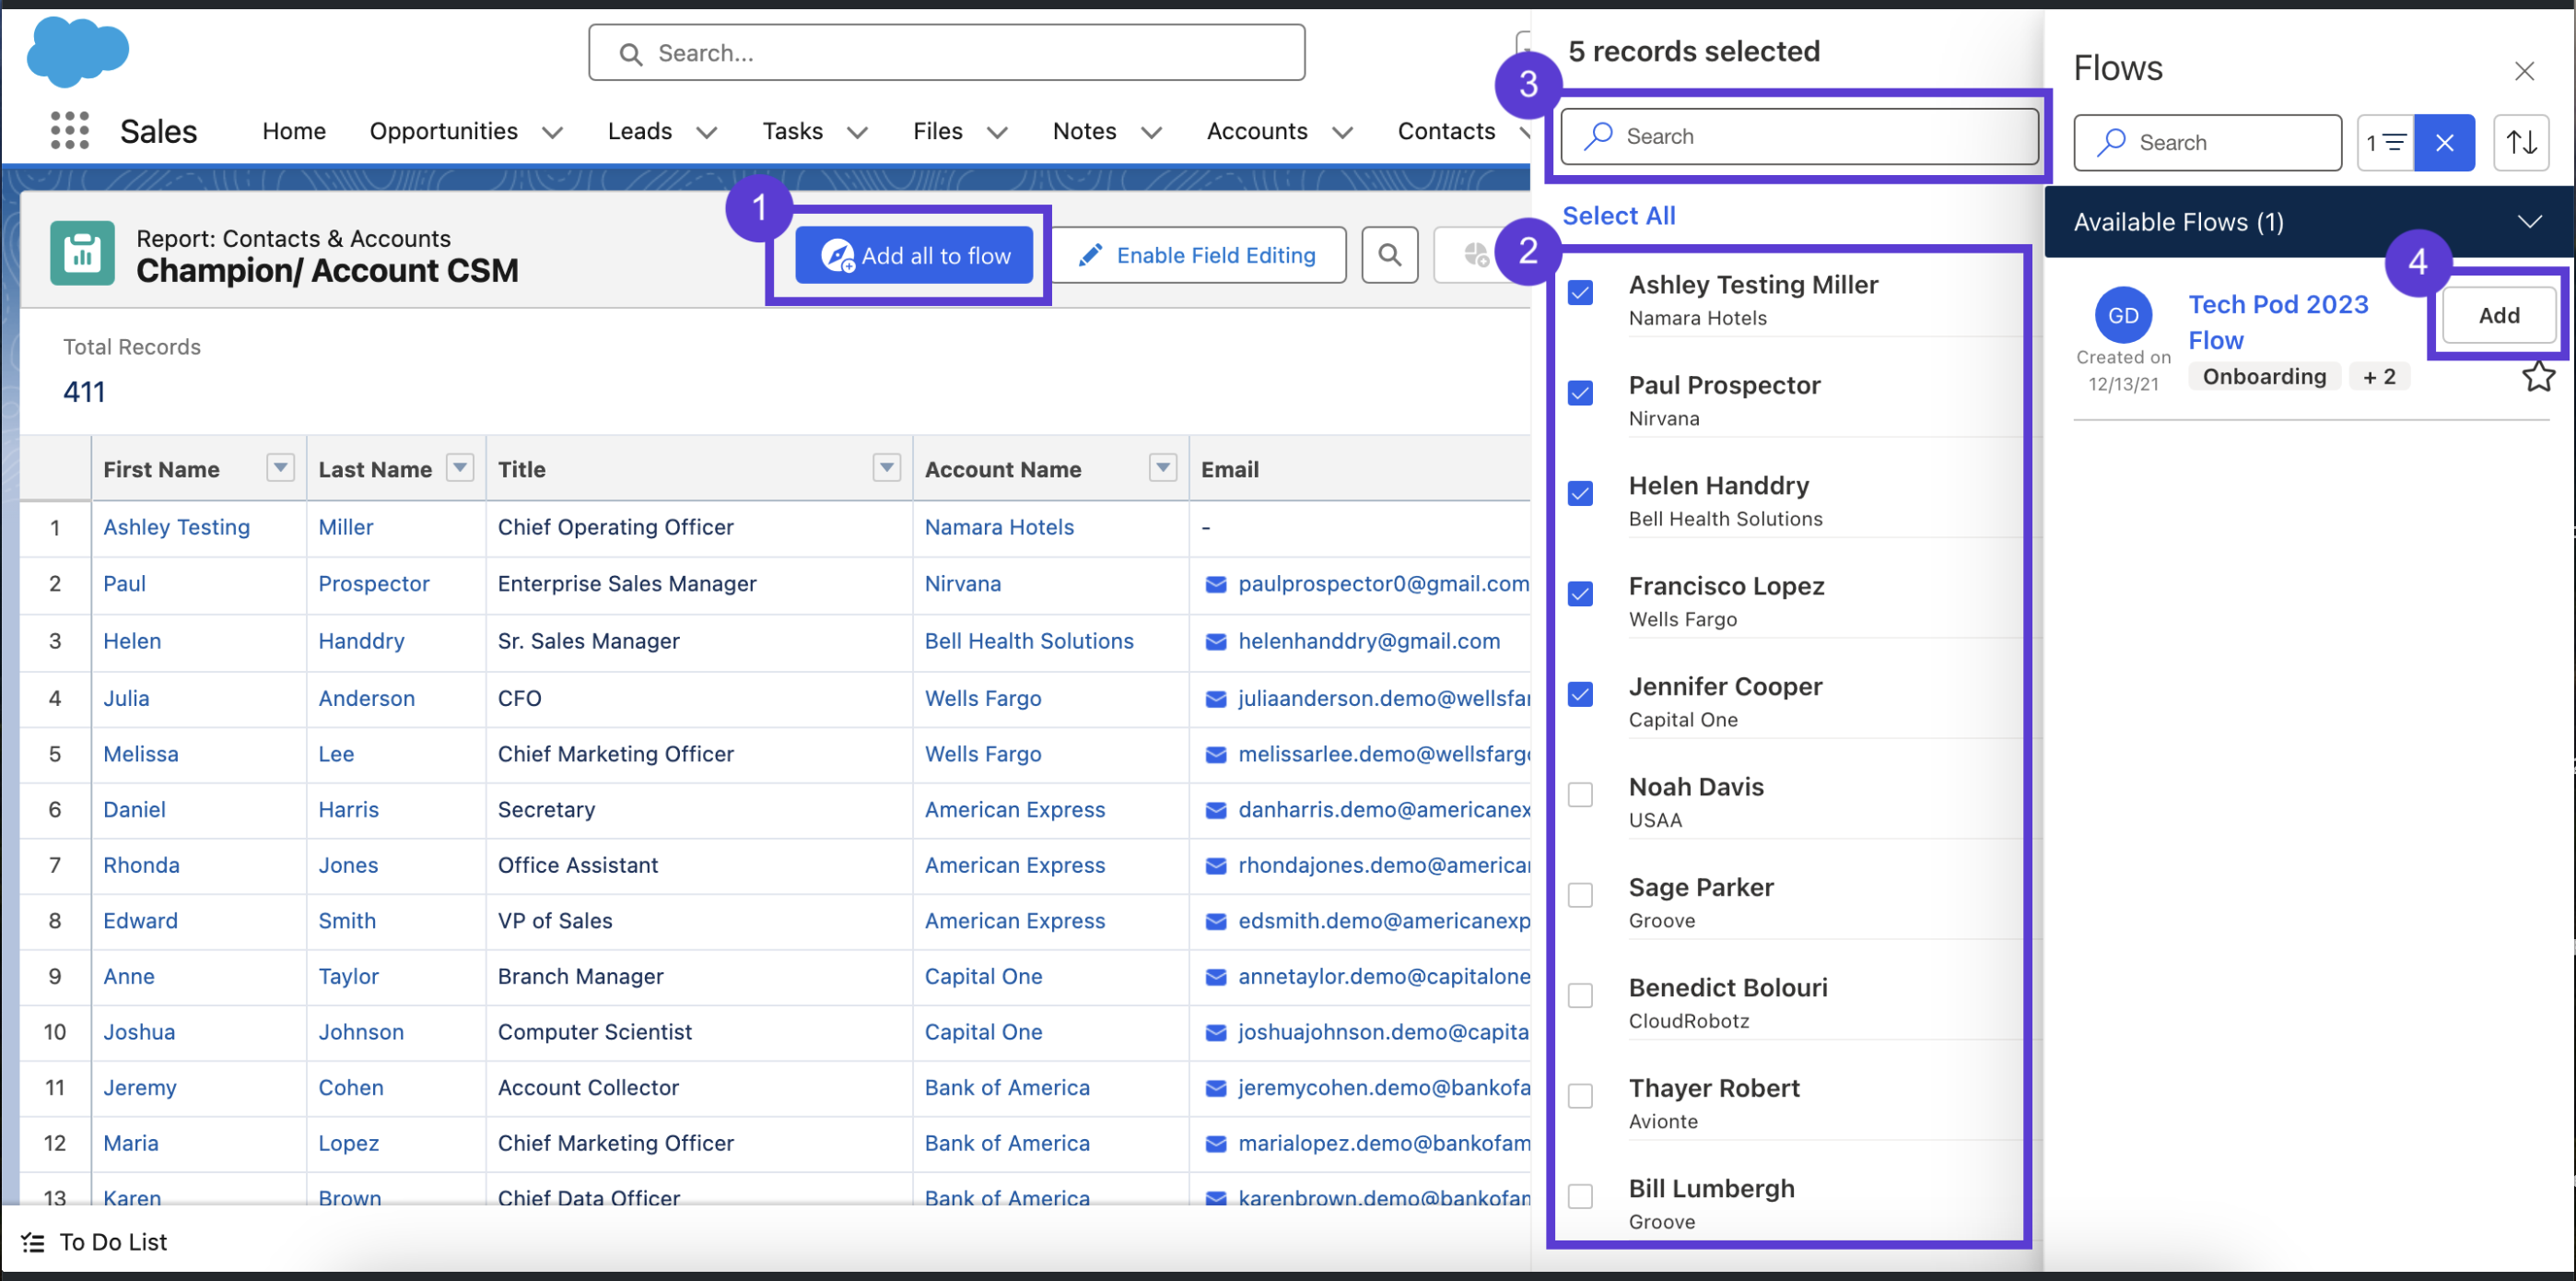Check the Noah Davis record checkbox
The image size is (2576, 1281).
pos(1580,794)
